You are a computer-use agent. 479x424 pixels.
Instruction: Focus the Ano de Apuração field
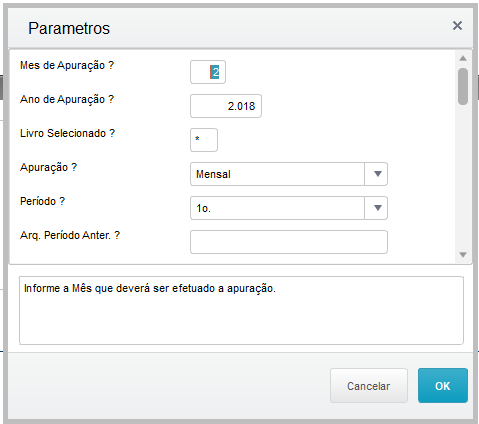click(226, 106)
